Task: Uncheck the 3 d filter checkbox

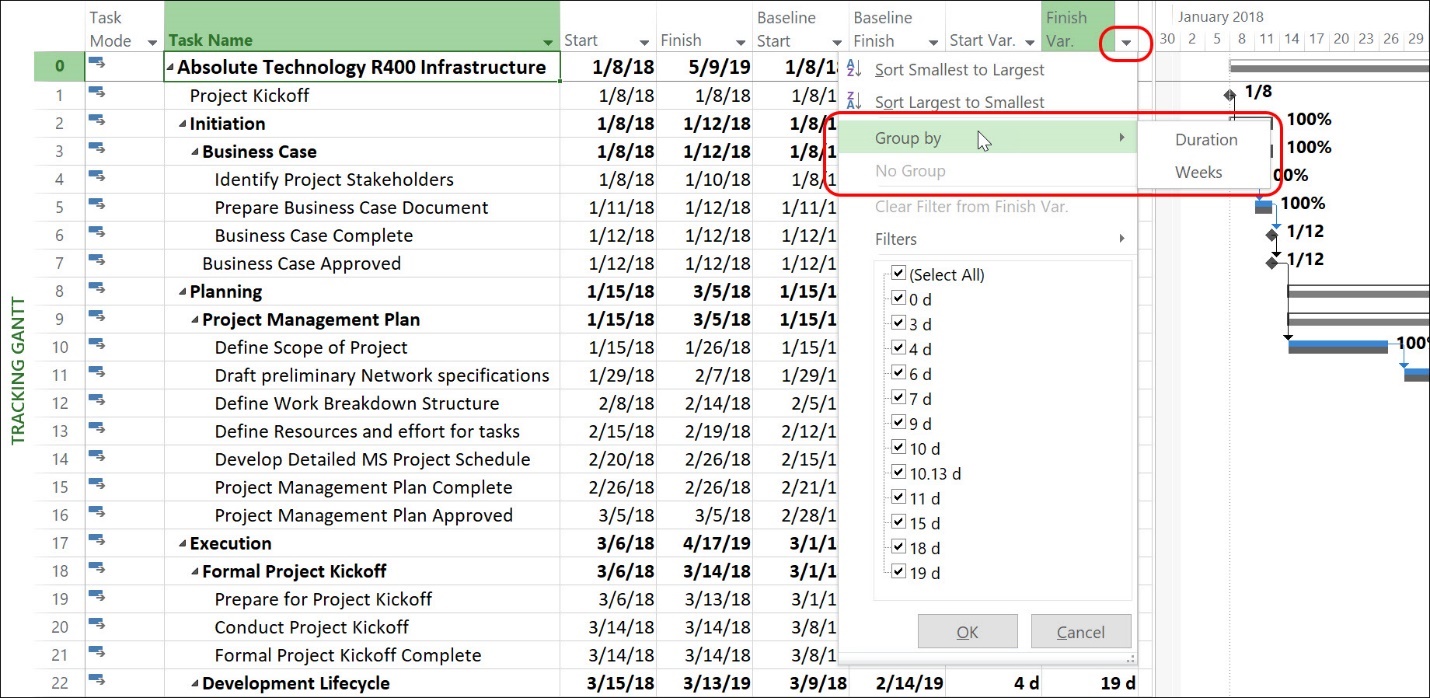Action: point(899,323)
